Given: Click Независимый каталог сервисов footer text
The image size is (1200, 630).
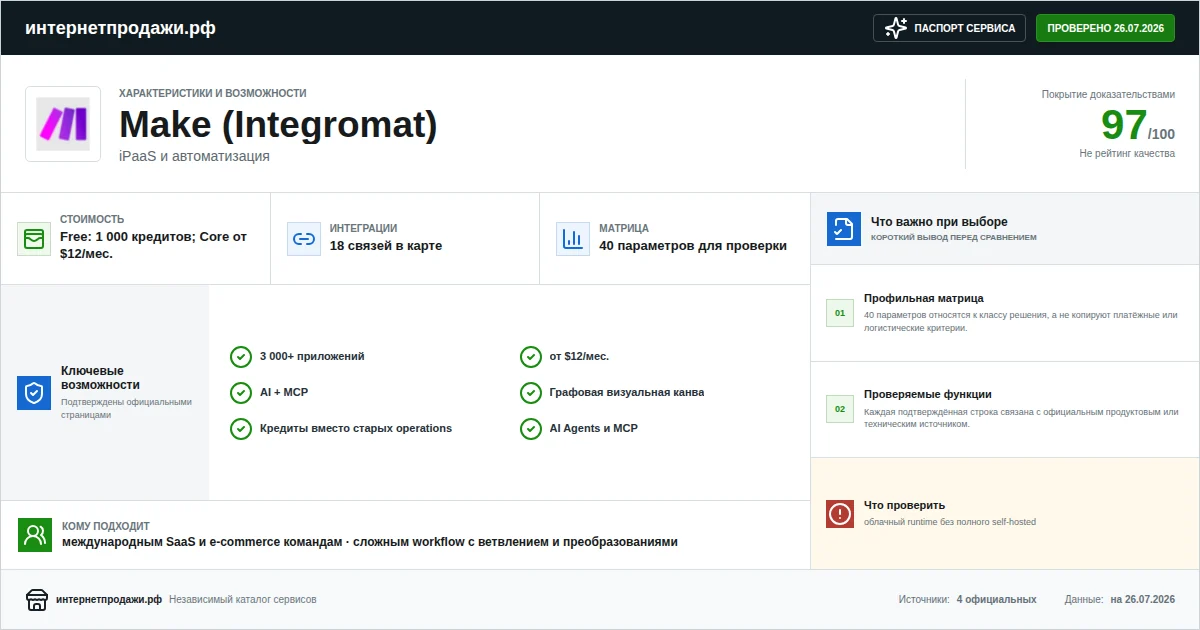Looking at the screenshot, I should [x=243, y=600].
